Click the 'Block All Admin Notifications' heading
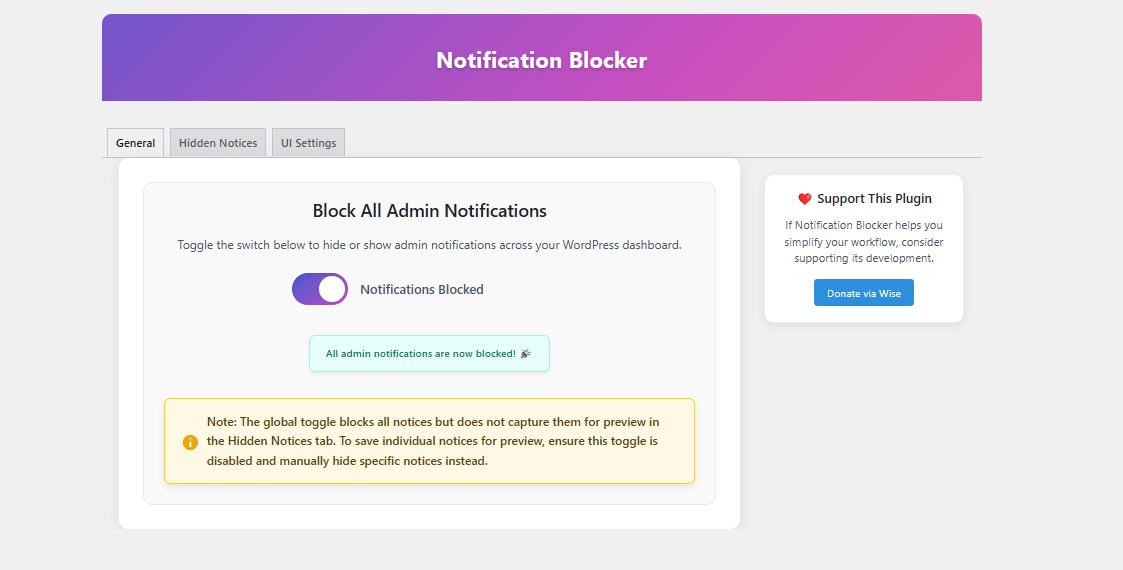Viewport: 1123px width, 570px height. pyautogui.click(x=429, y=211)
